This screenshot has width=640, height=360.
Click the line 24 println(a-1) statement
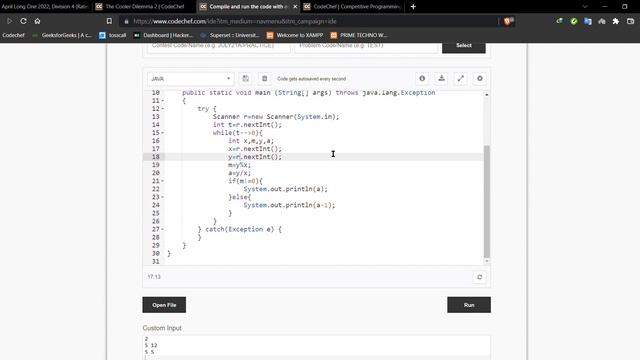coord(289,205)
